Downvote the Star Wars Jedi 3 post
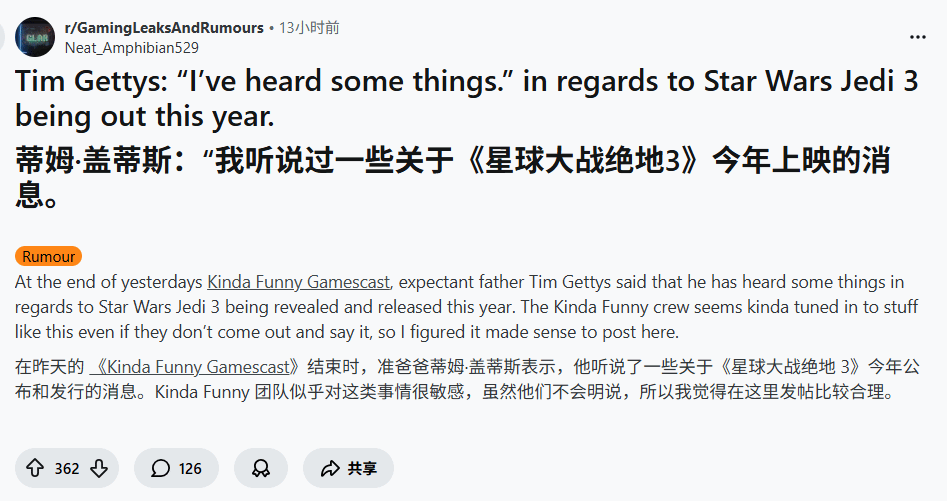 coord(98,468)
